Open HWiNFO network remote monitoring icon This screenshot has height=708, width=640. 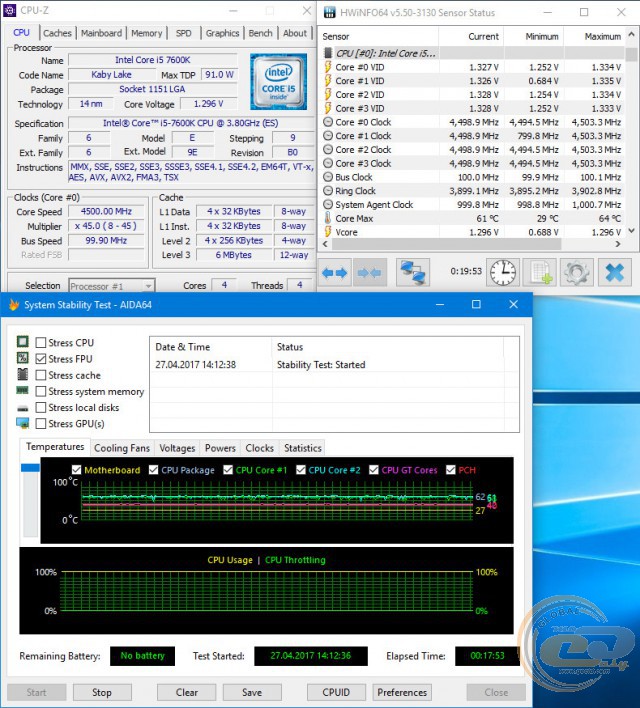pos(413,273)
